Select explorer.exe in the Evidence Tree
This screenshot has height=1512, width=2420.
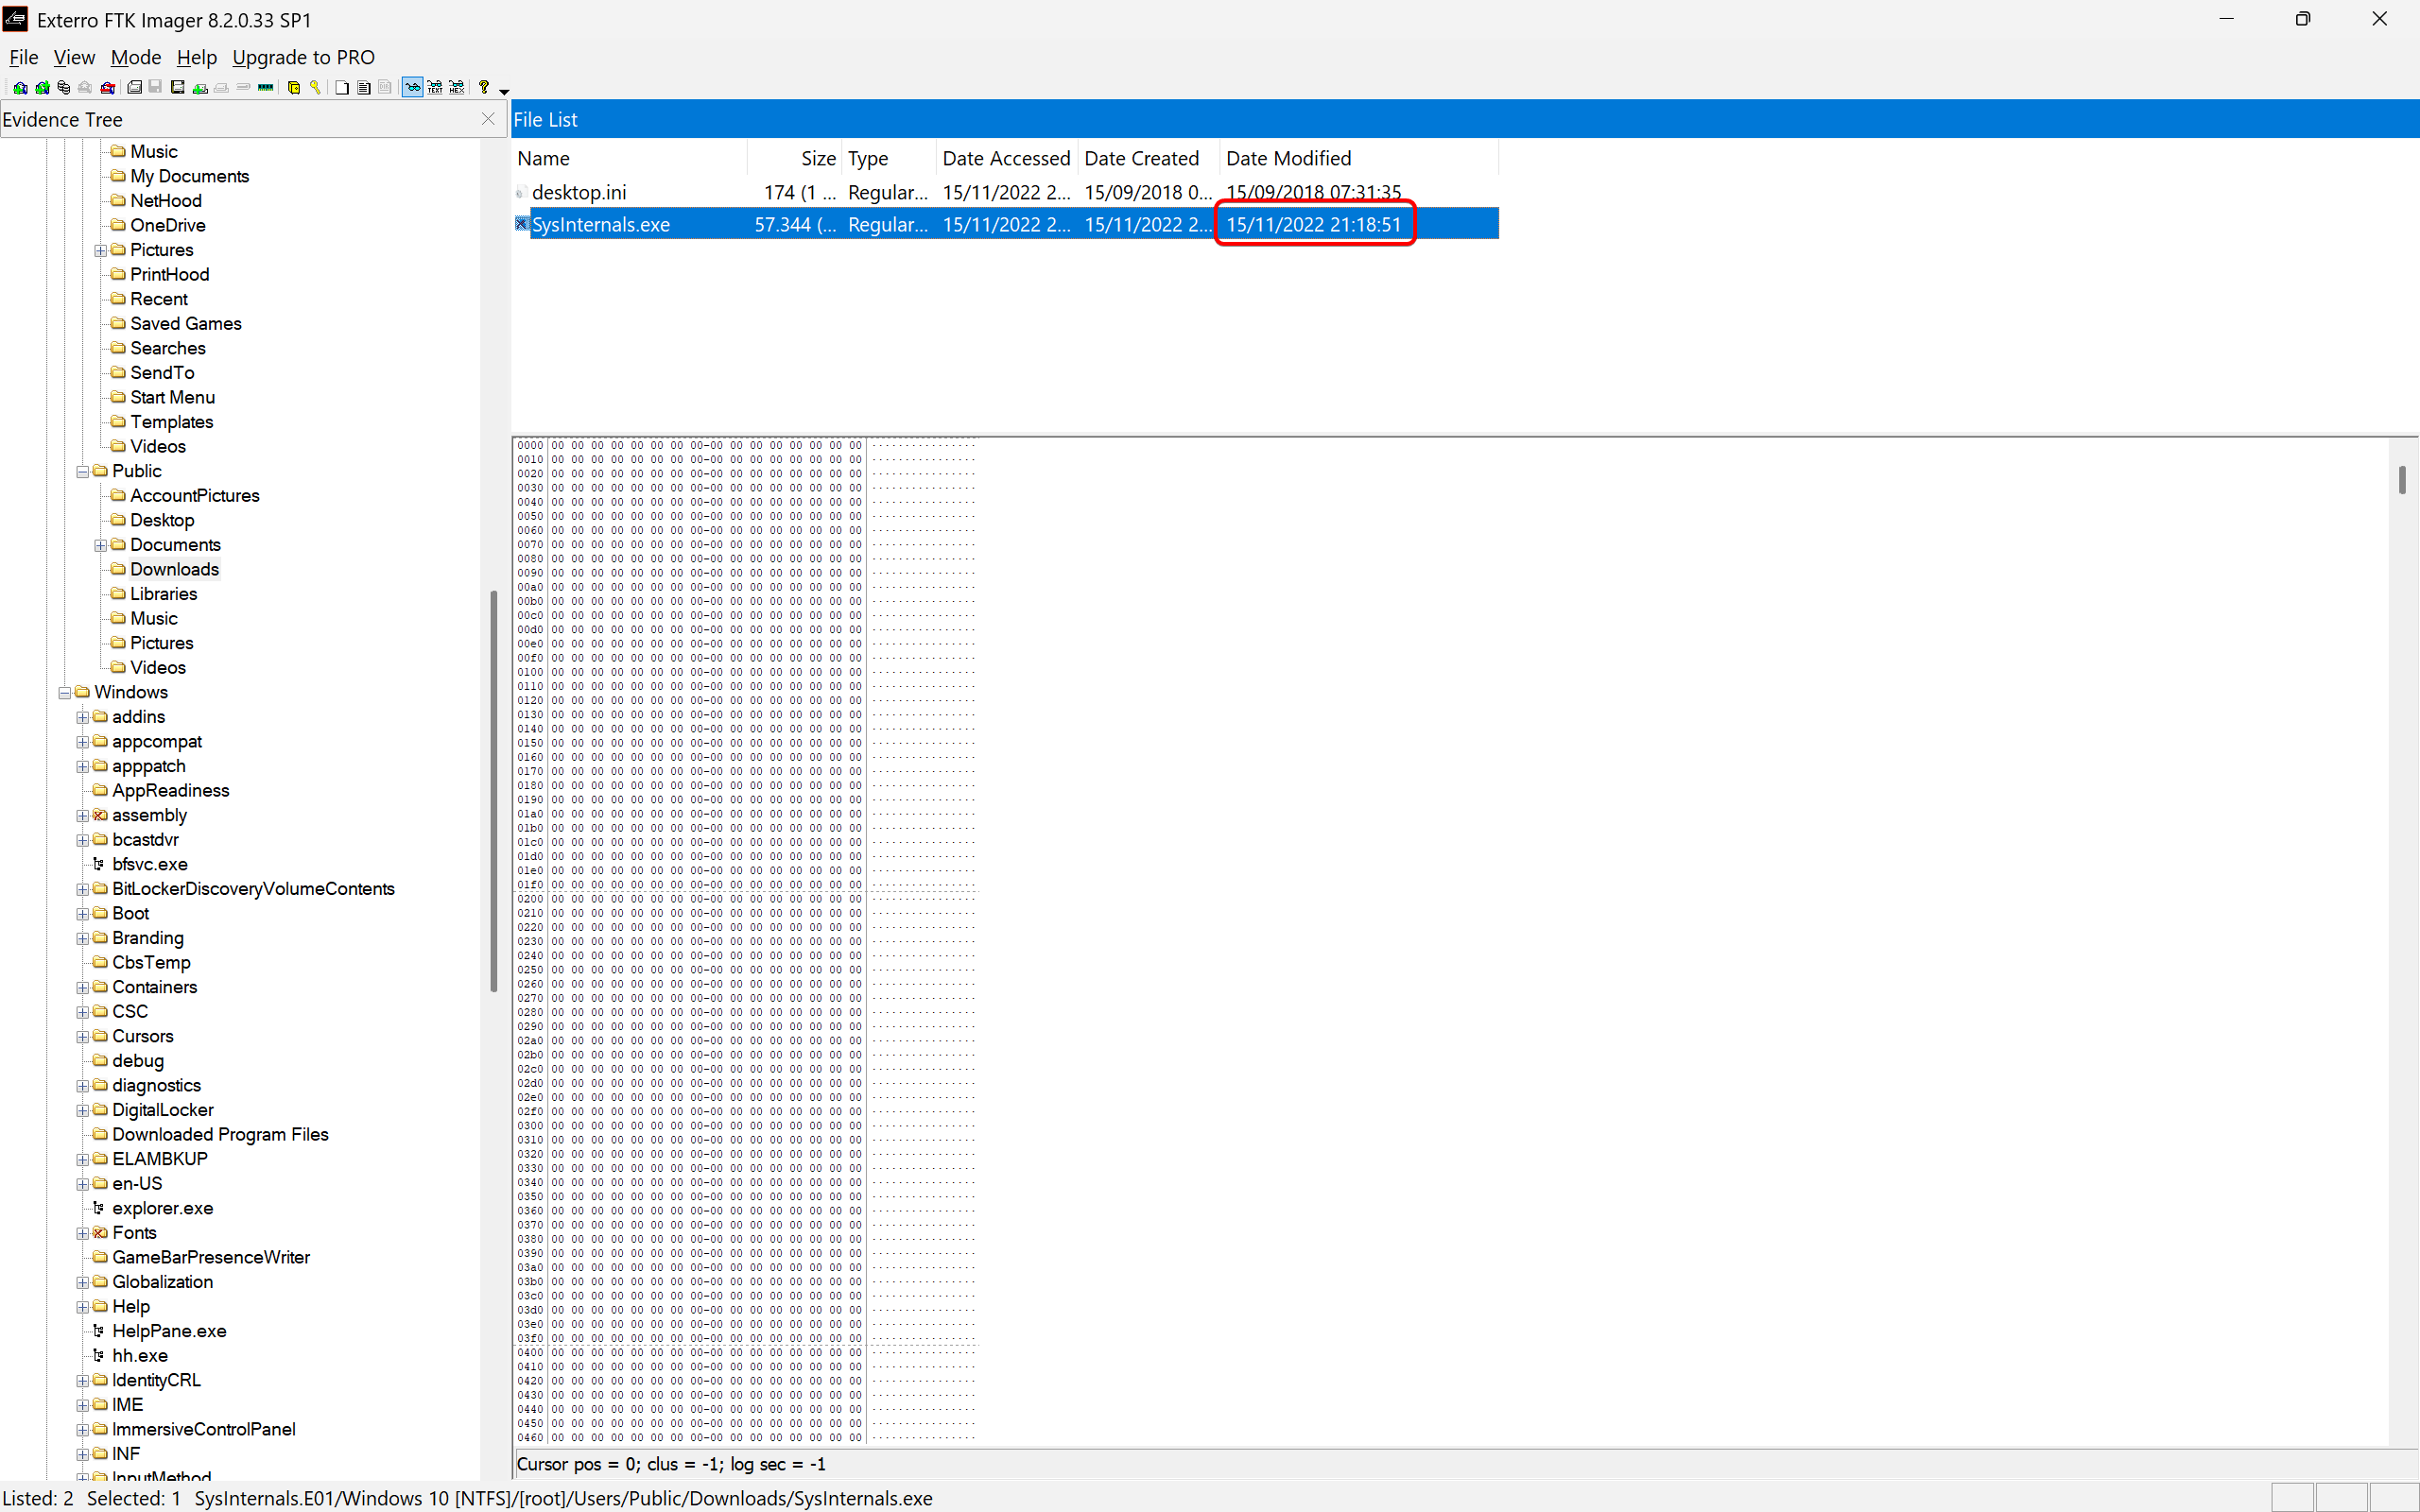click(x=162, y=1208)
